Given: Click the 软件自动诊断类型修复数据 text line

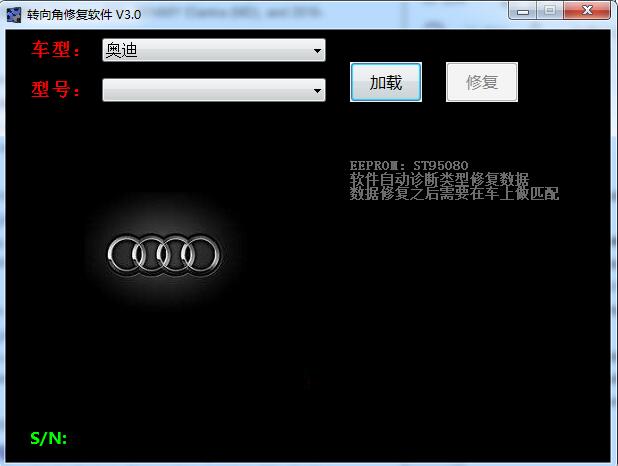Looking at the screenshot, I should 439,179.
